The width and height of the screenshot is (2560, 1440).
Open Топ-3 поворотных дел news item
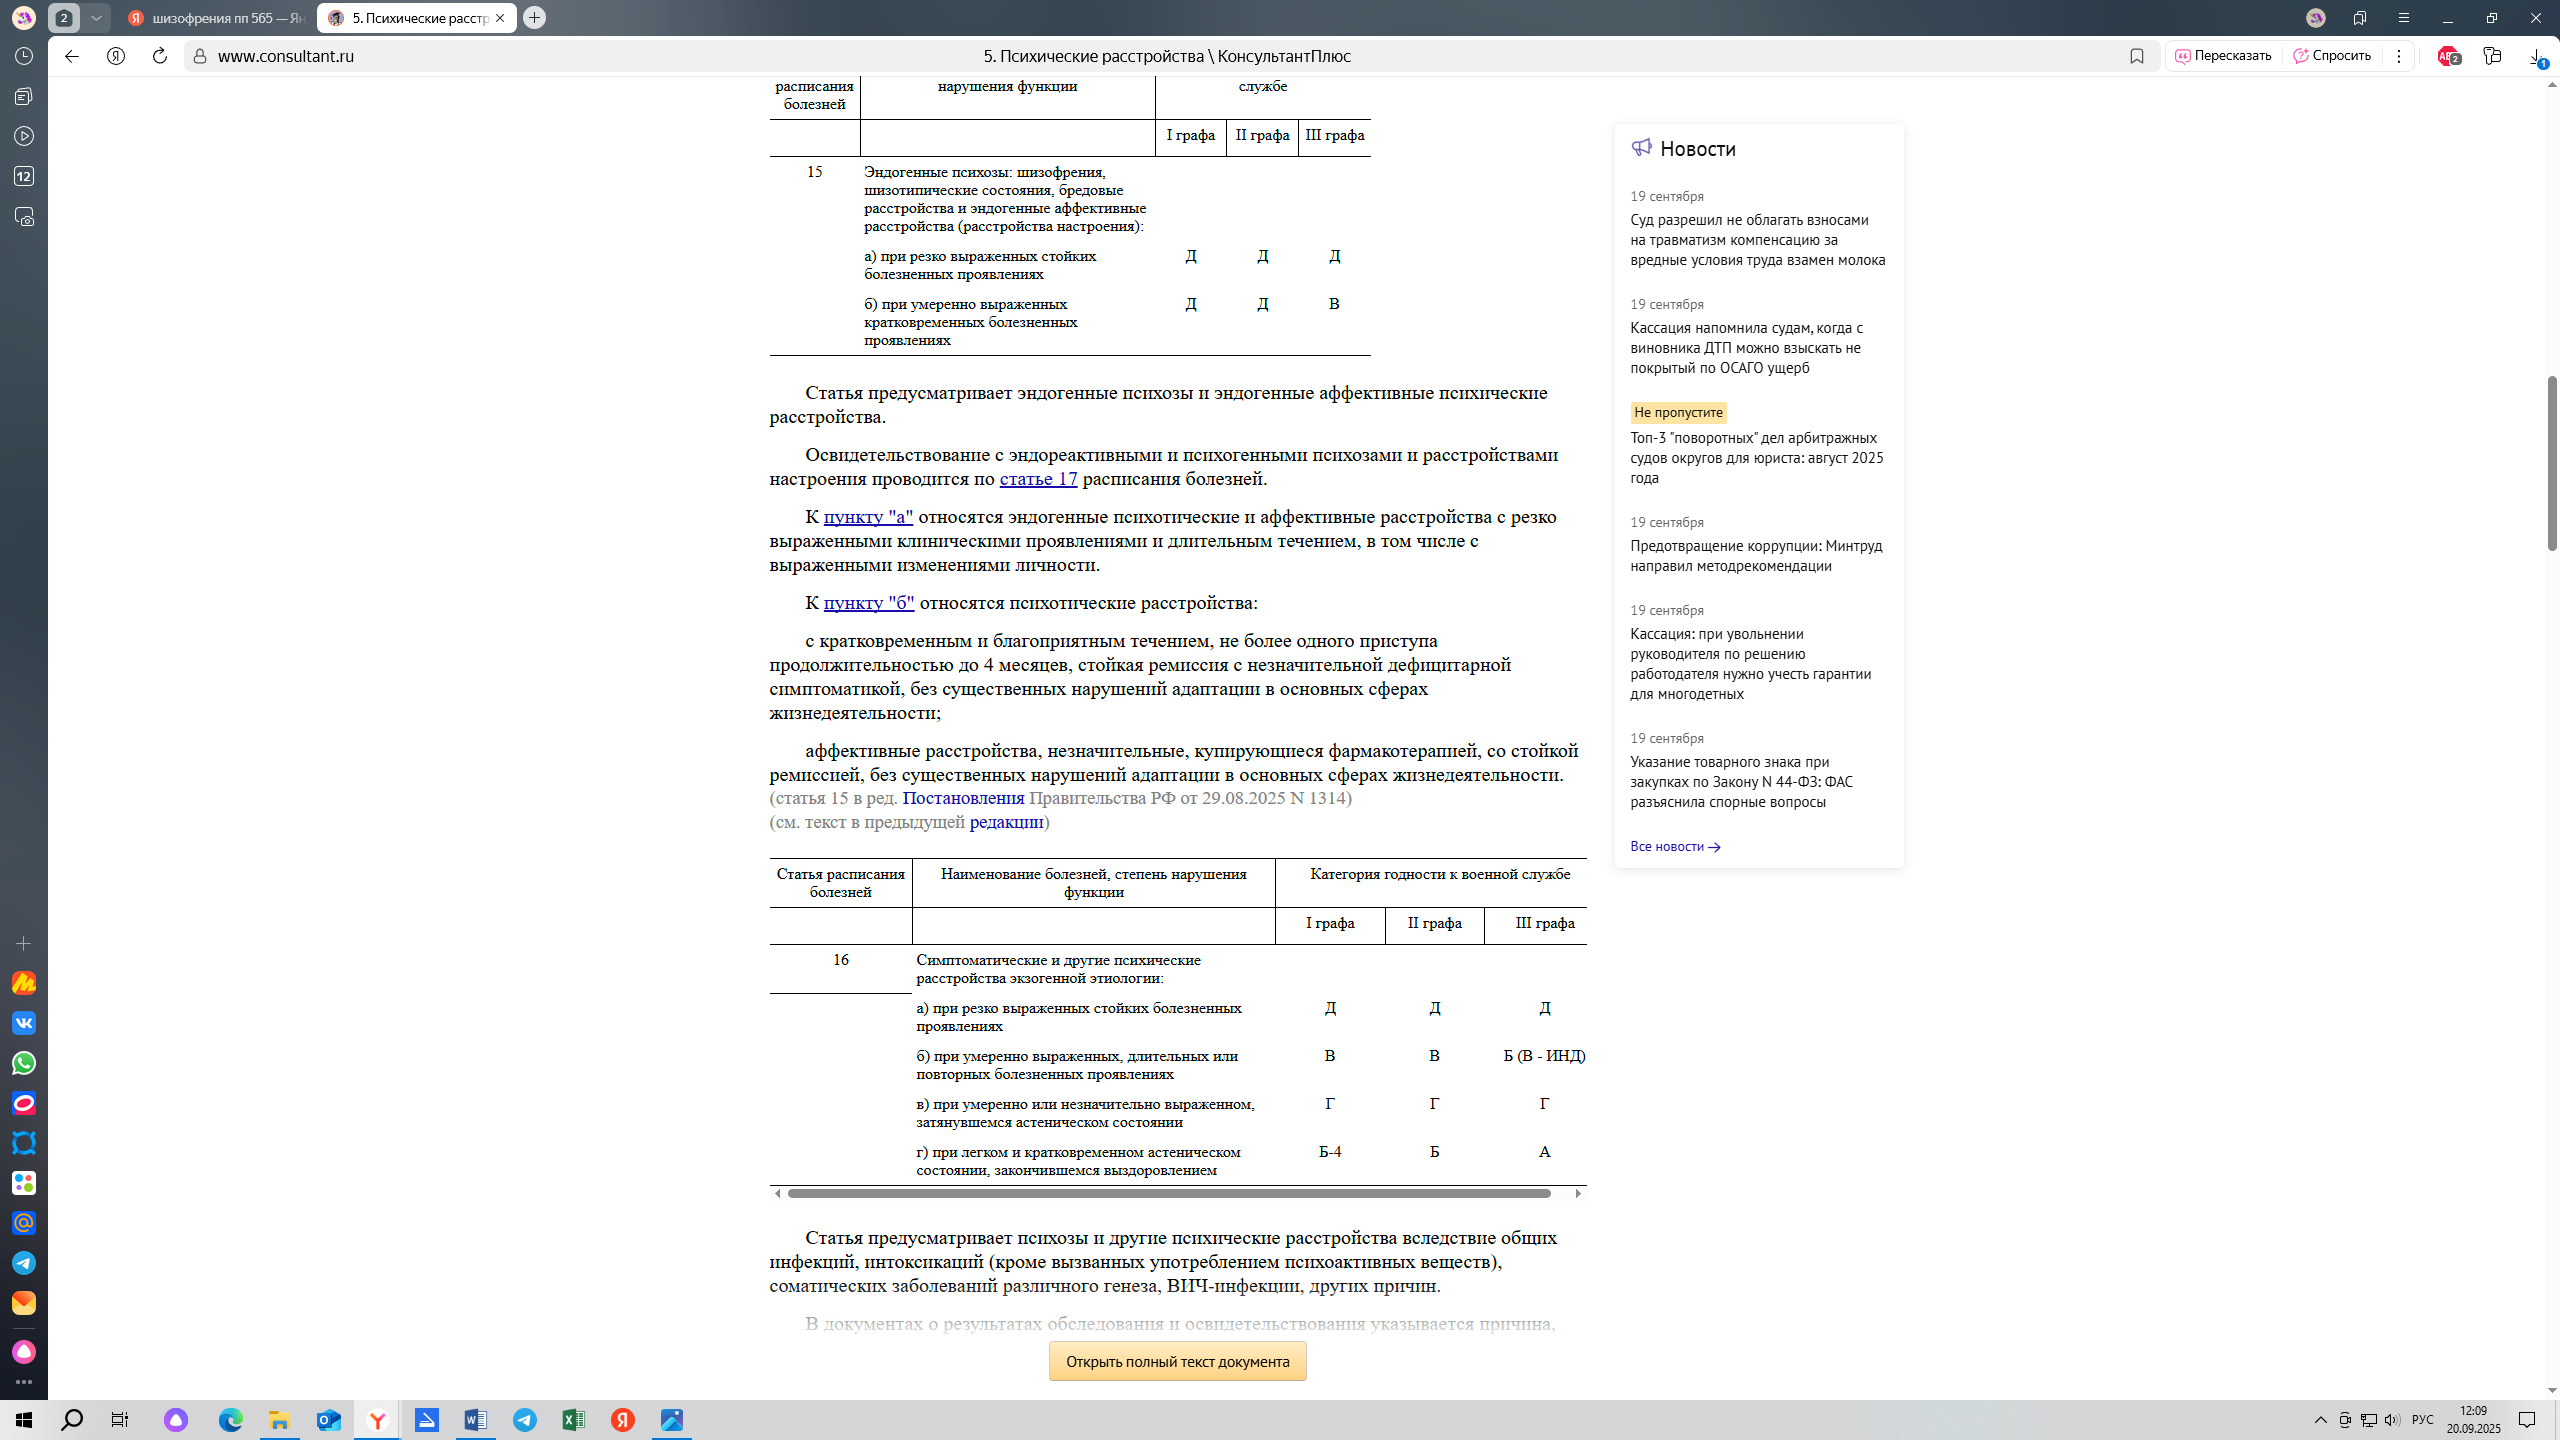point(1756,458)
